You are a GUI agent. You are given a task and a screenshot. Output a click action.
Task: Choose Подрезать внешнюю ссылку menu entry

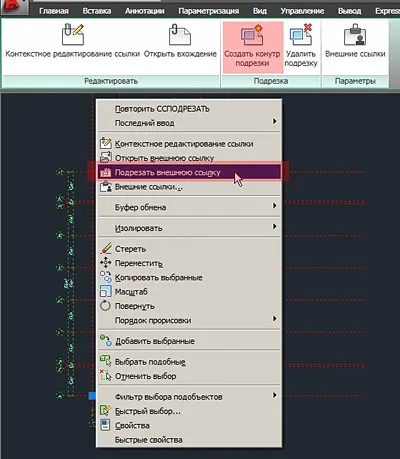[189, 172]
